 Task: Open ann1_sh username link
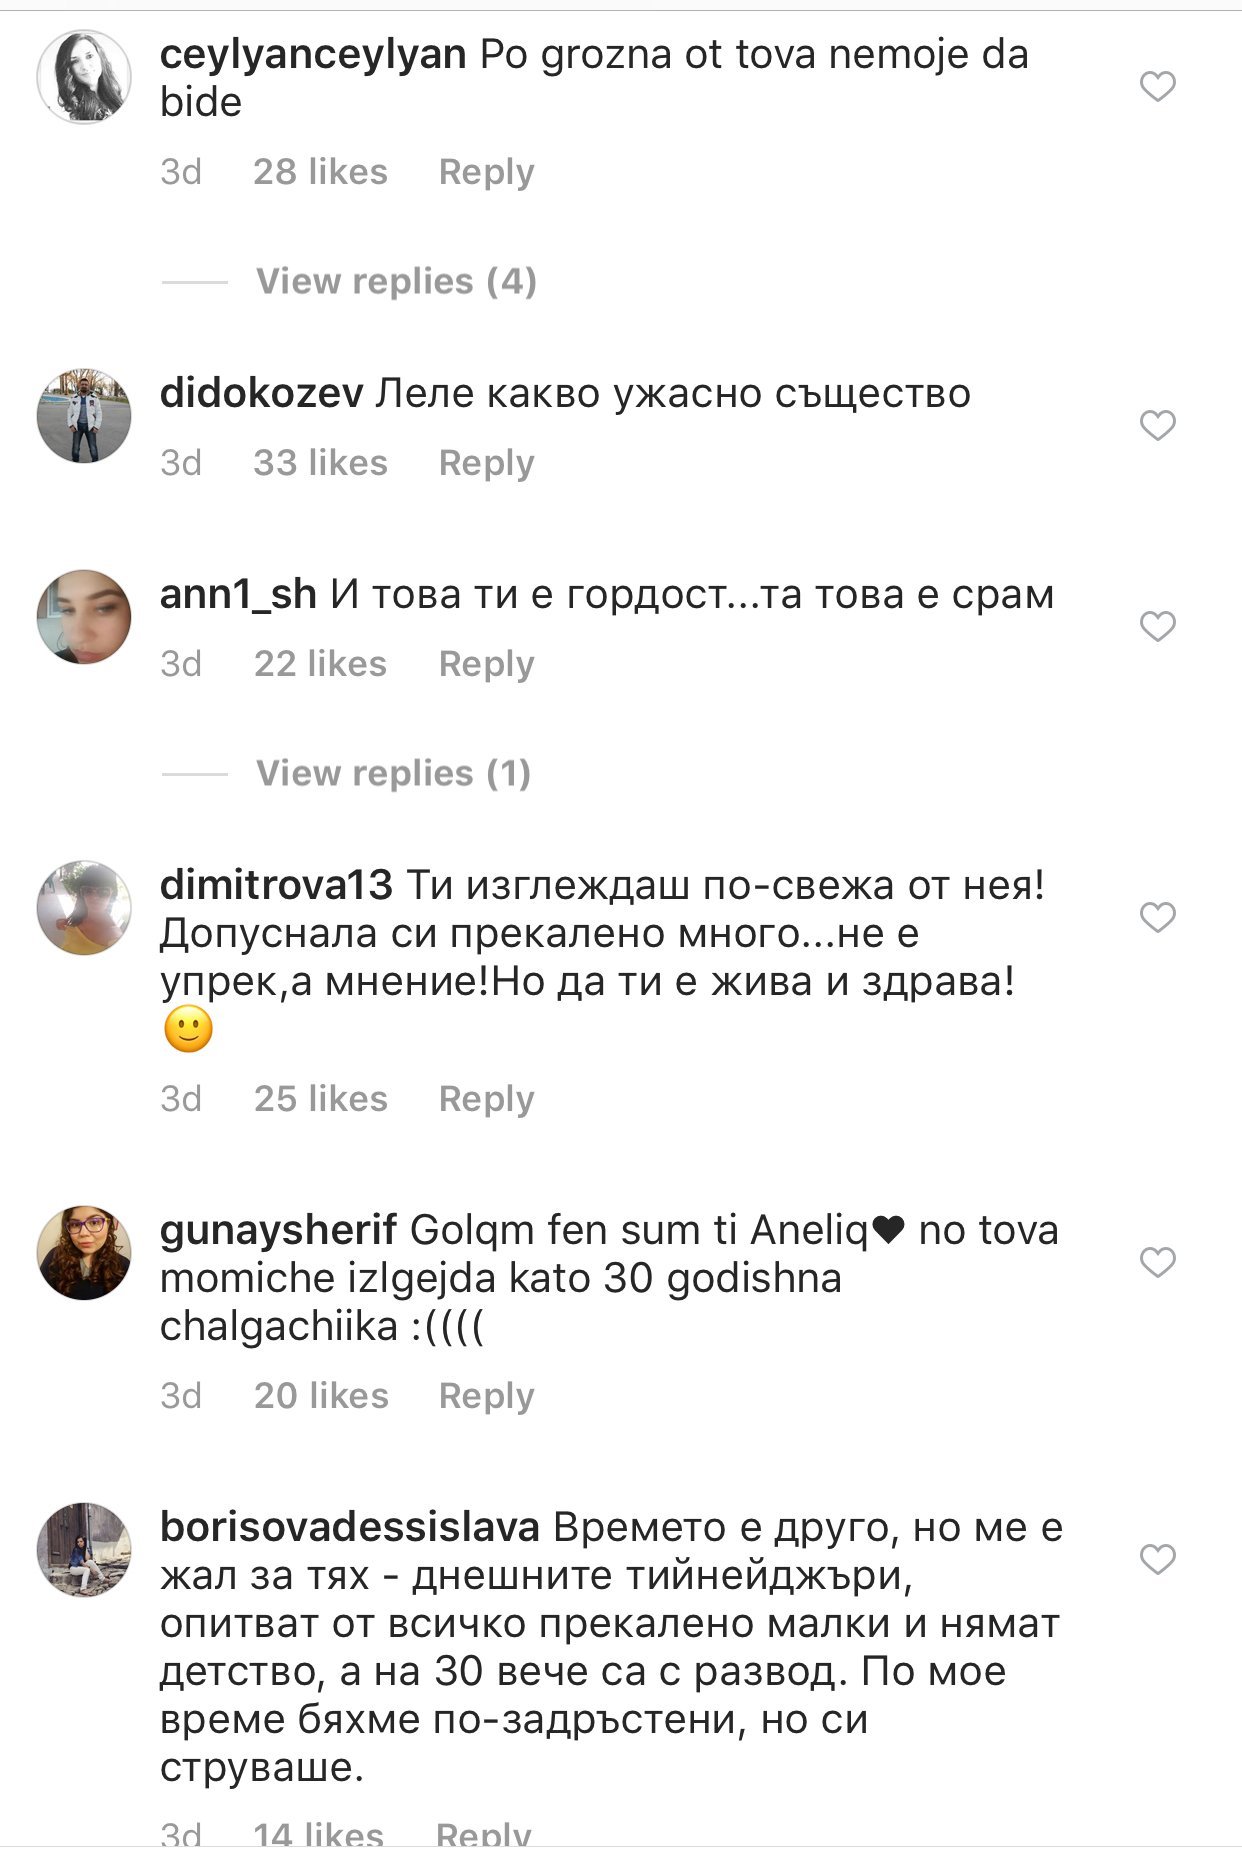click(238, 595)
